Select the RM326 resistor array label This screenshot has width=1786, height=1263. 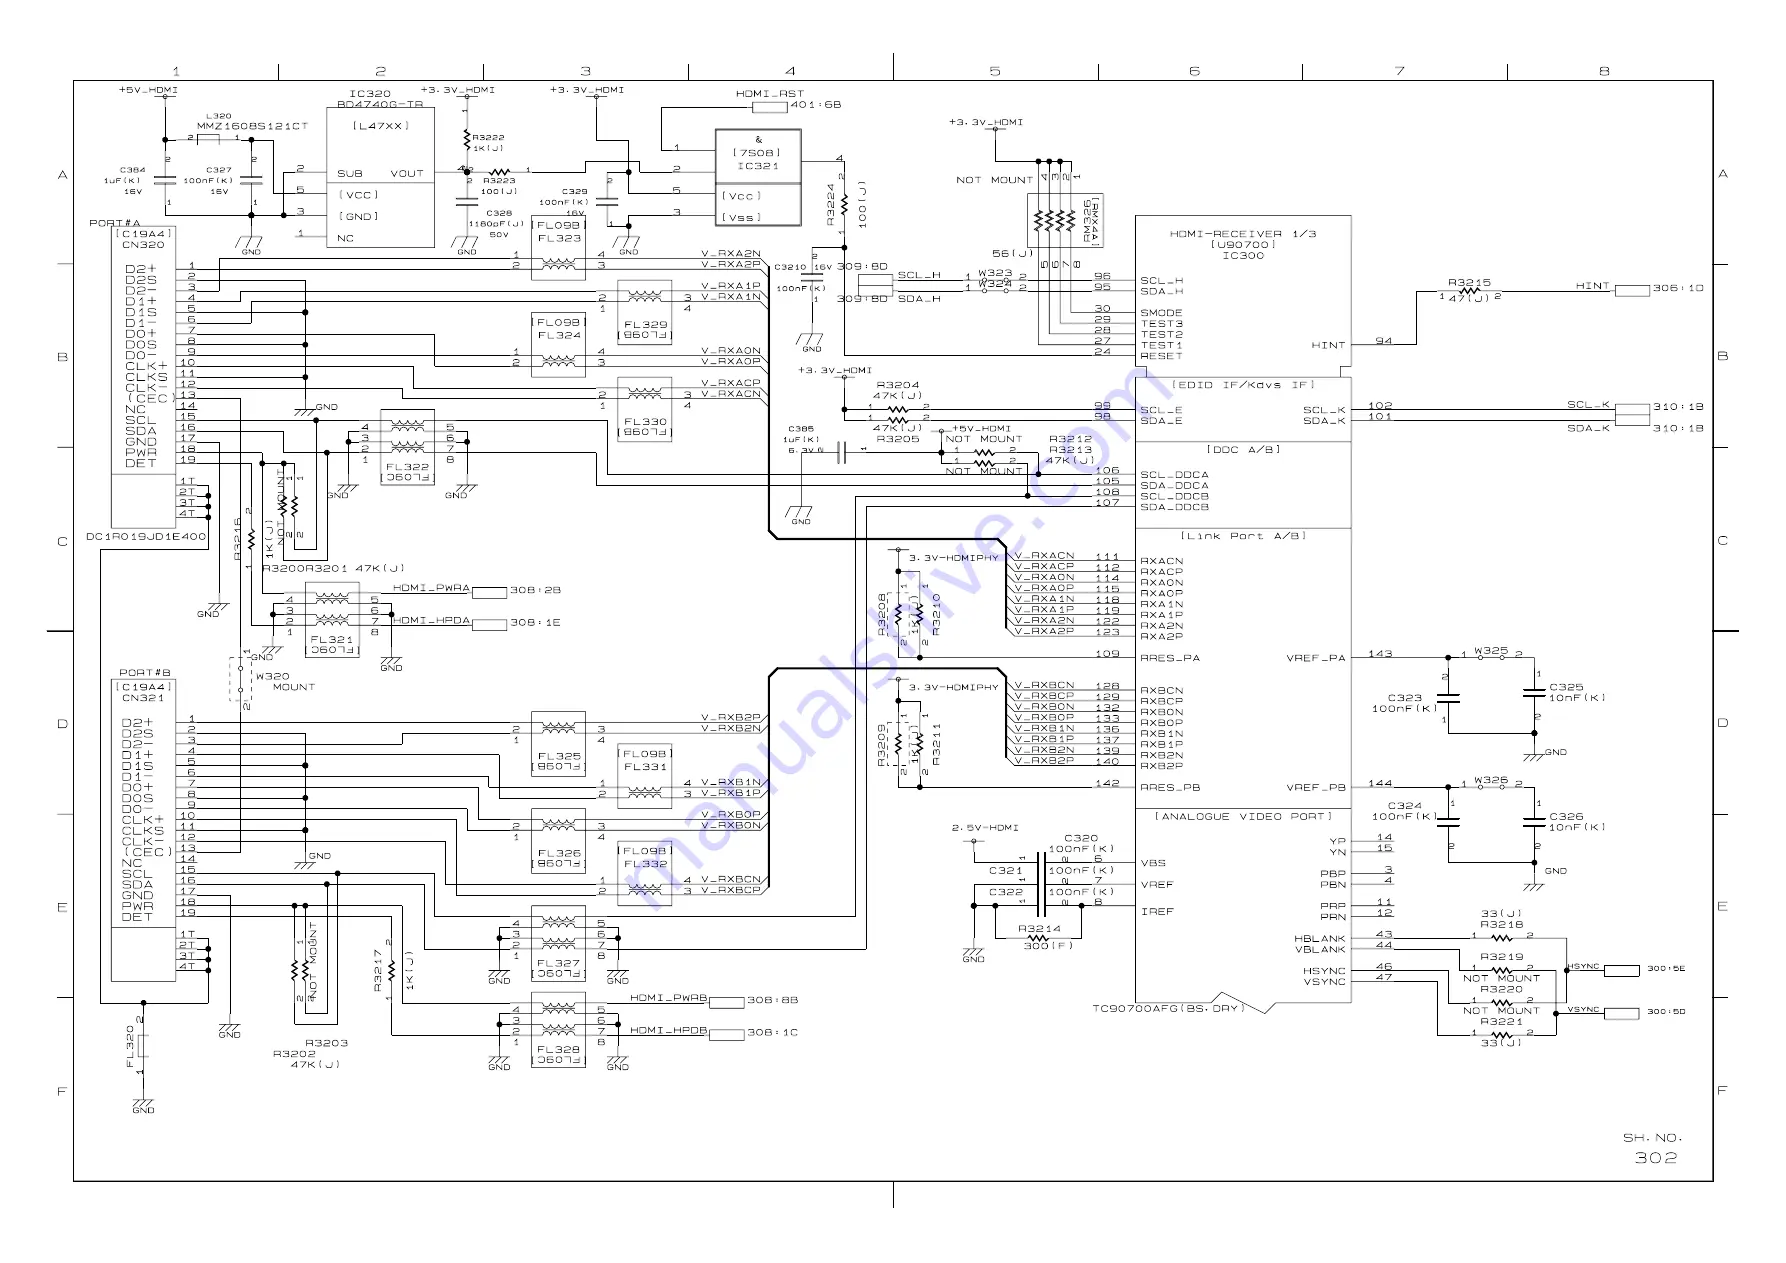[1087, 220]
